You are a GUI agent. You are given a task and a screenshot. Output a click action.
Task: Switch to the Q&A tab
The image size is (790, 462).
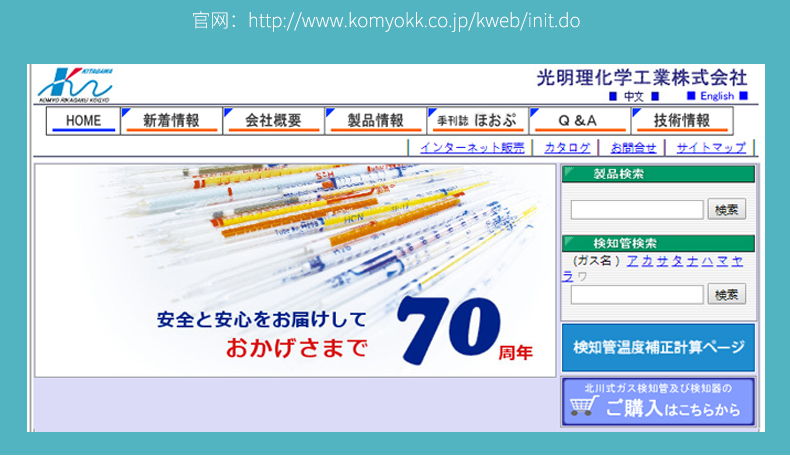[x=579, y=121]
